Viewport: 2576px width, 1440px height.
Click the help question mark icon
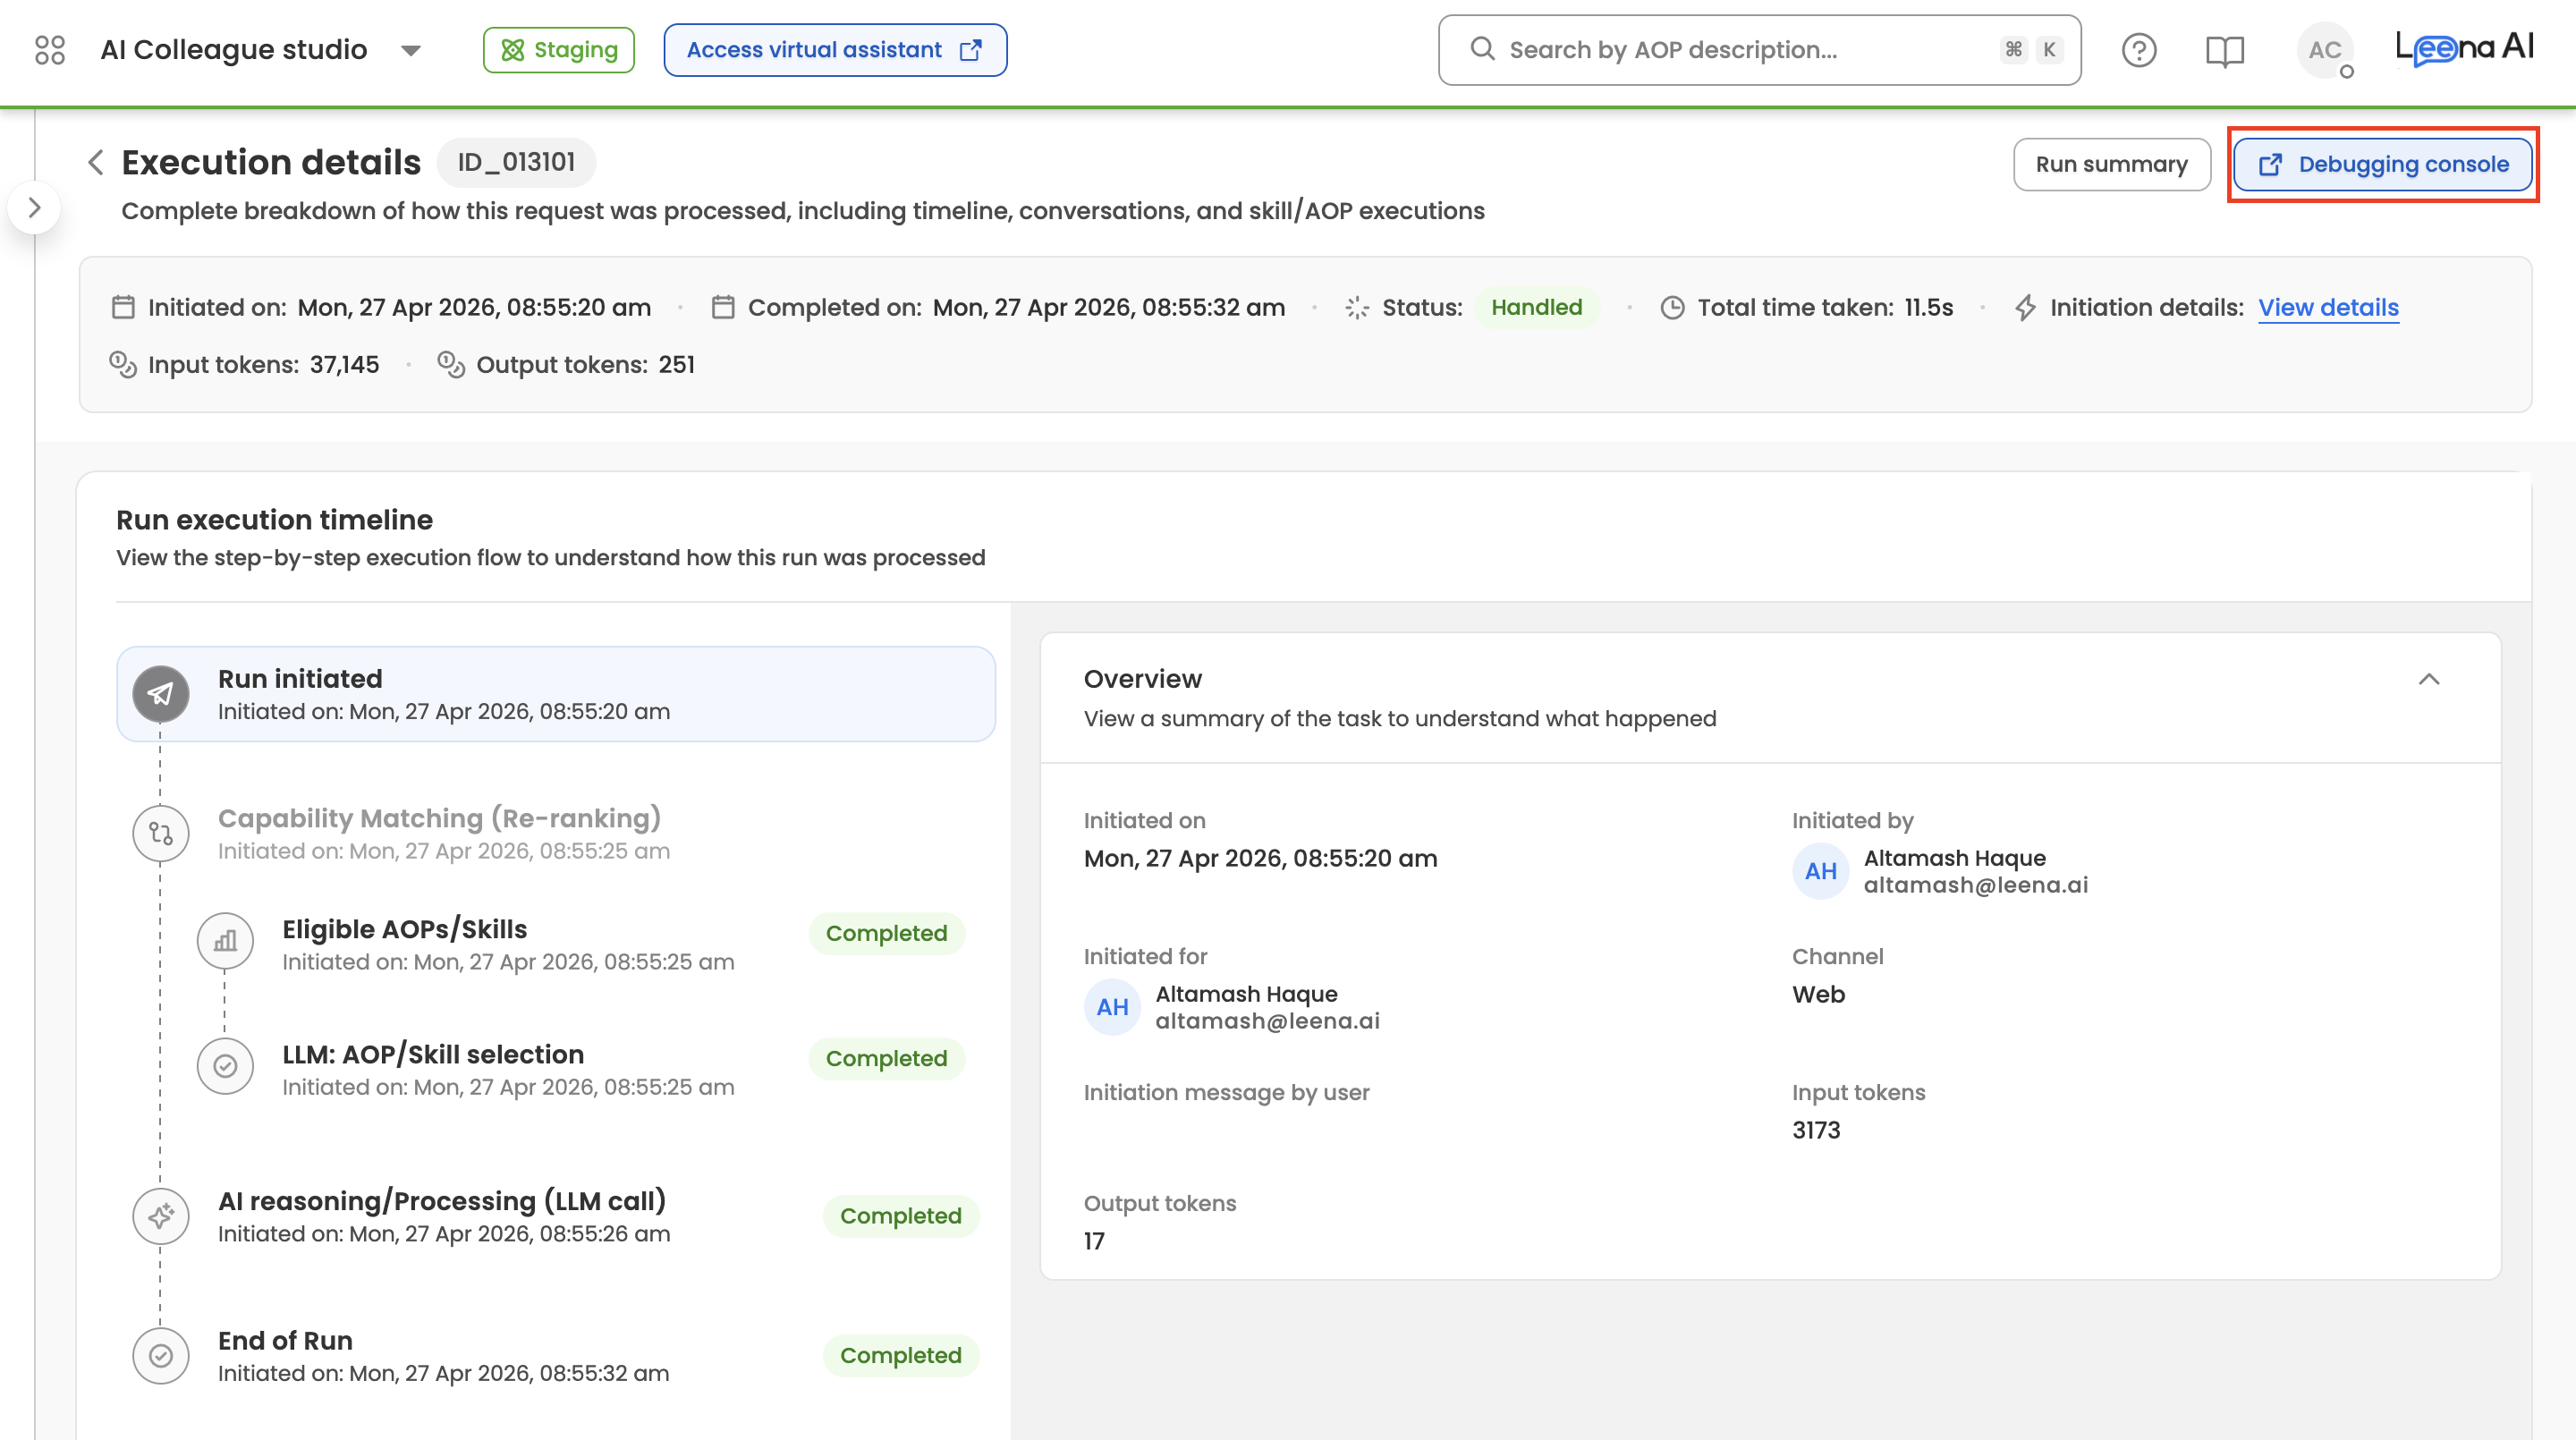tap(2139, 50)
